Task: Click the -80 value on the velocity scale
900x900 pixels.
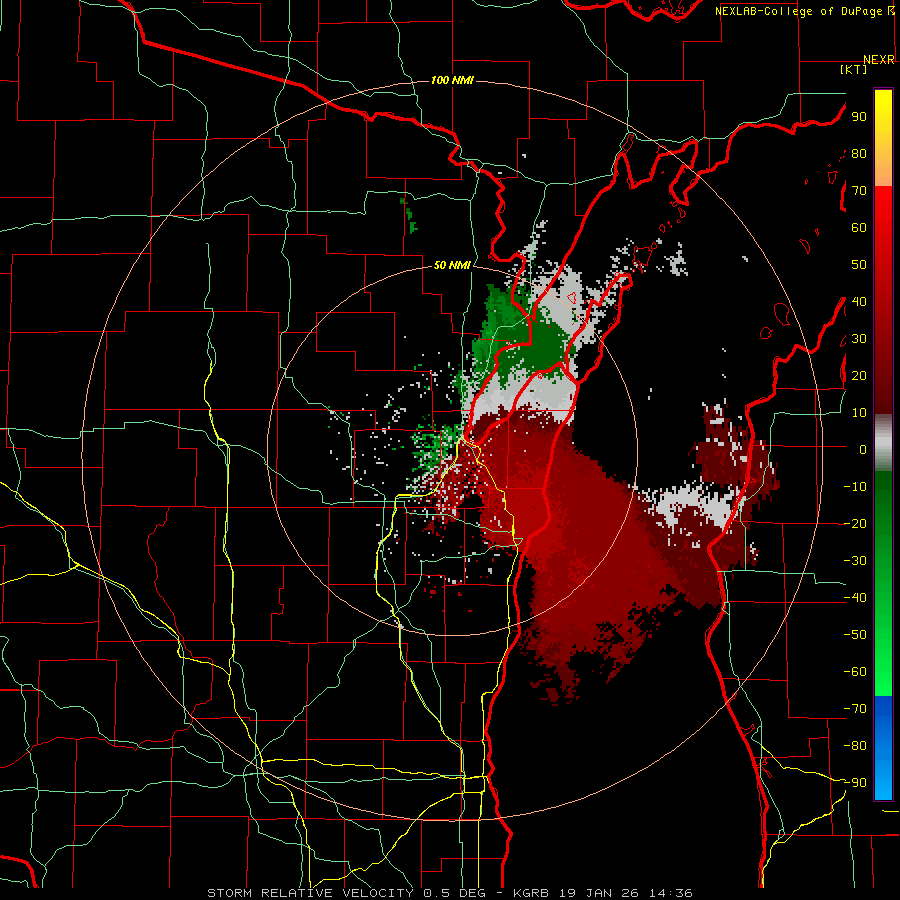Action: point(855,746)
